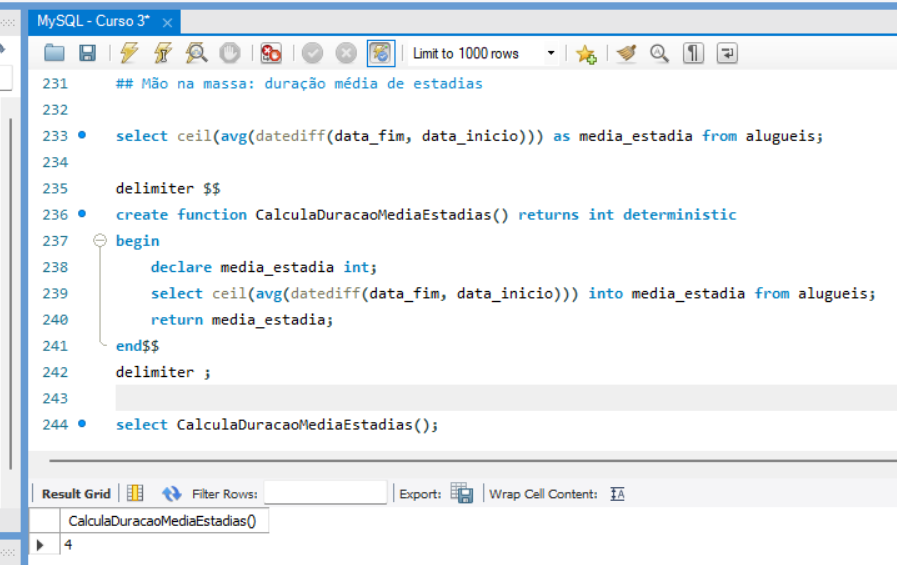The image size is (897, 565).
Task: Toggle the word wrap button in editor toolbar
Action: coord(727,53)
